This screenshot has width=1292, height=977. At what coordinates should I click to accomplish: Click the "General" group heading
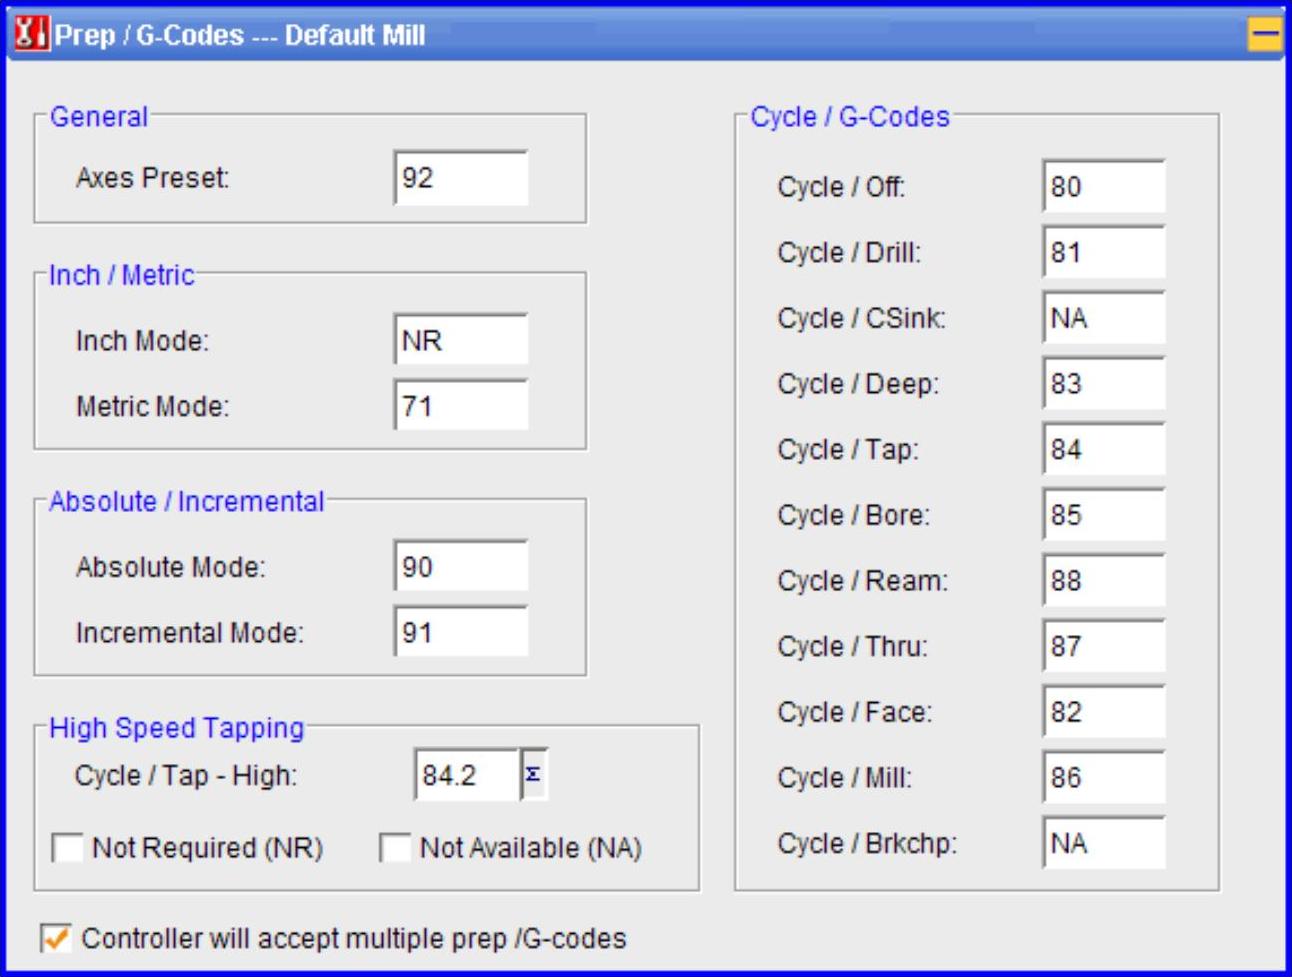(x=99, y=116)
